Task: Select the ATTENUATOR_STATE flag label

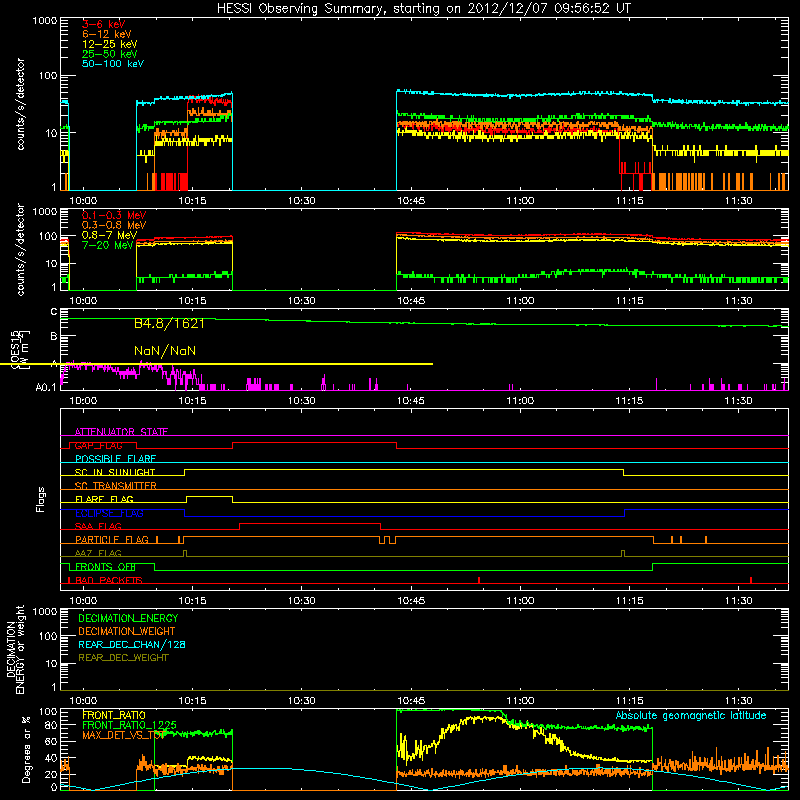Action: pos(121,432)
